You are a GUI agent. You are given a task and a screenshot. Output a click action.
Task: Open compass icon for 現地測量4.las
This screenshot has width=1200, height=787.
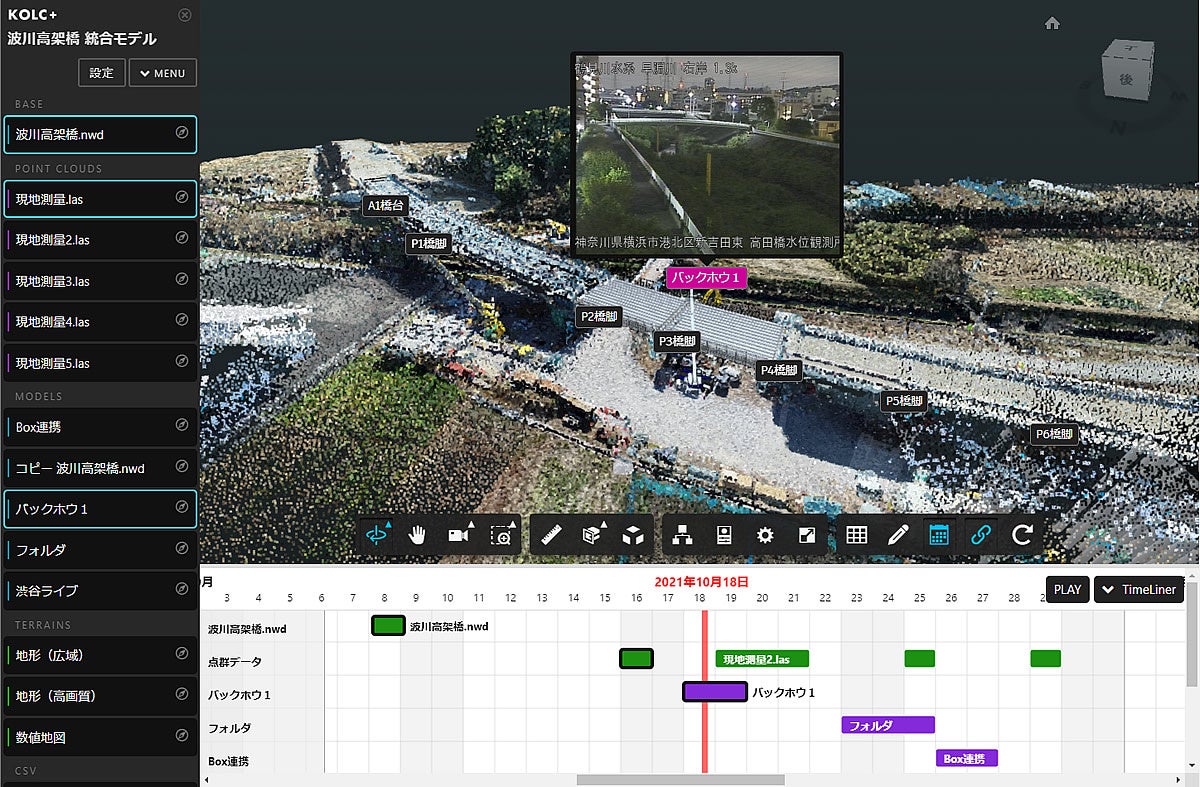point(182,321)
